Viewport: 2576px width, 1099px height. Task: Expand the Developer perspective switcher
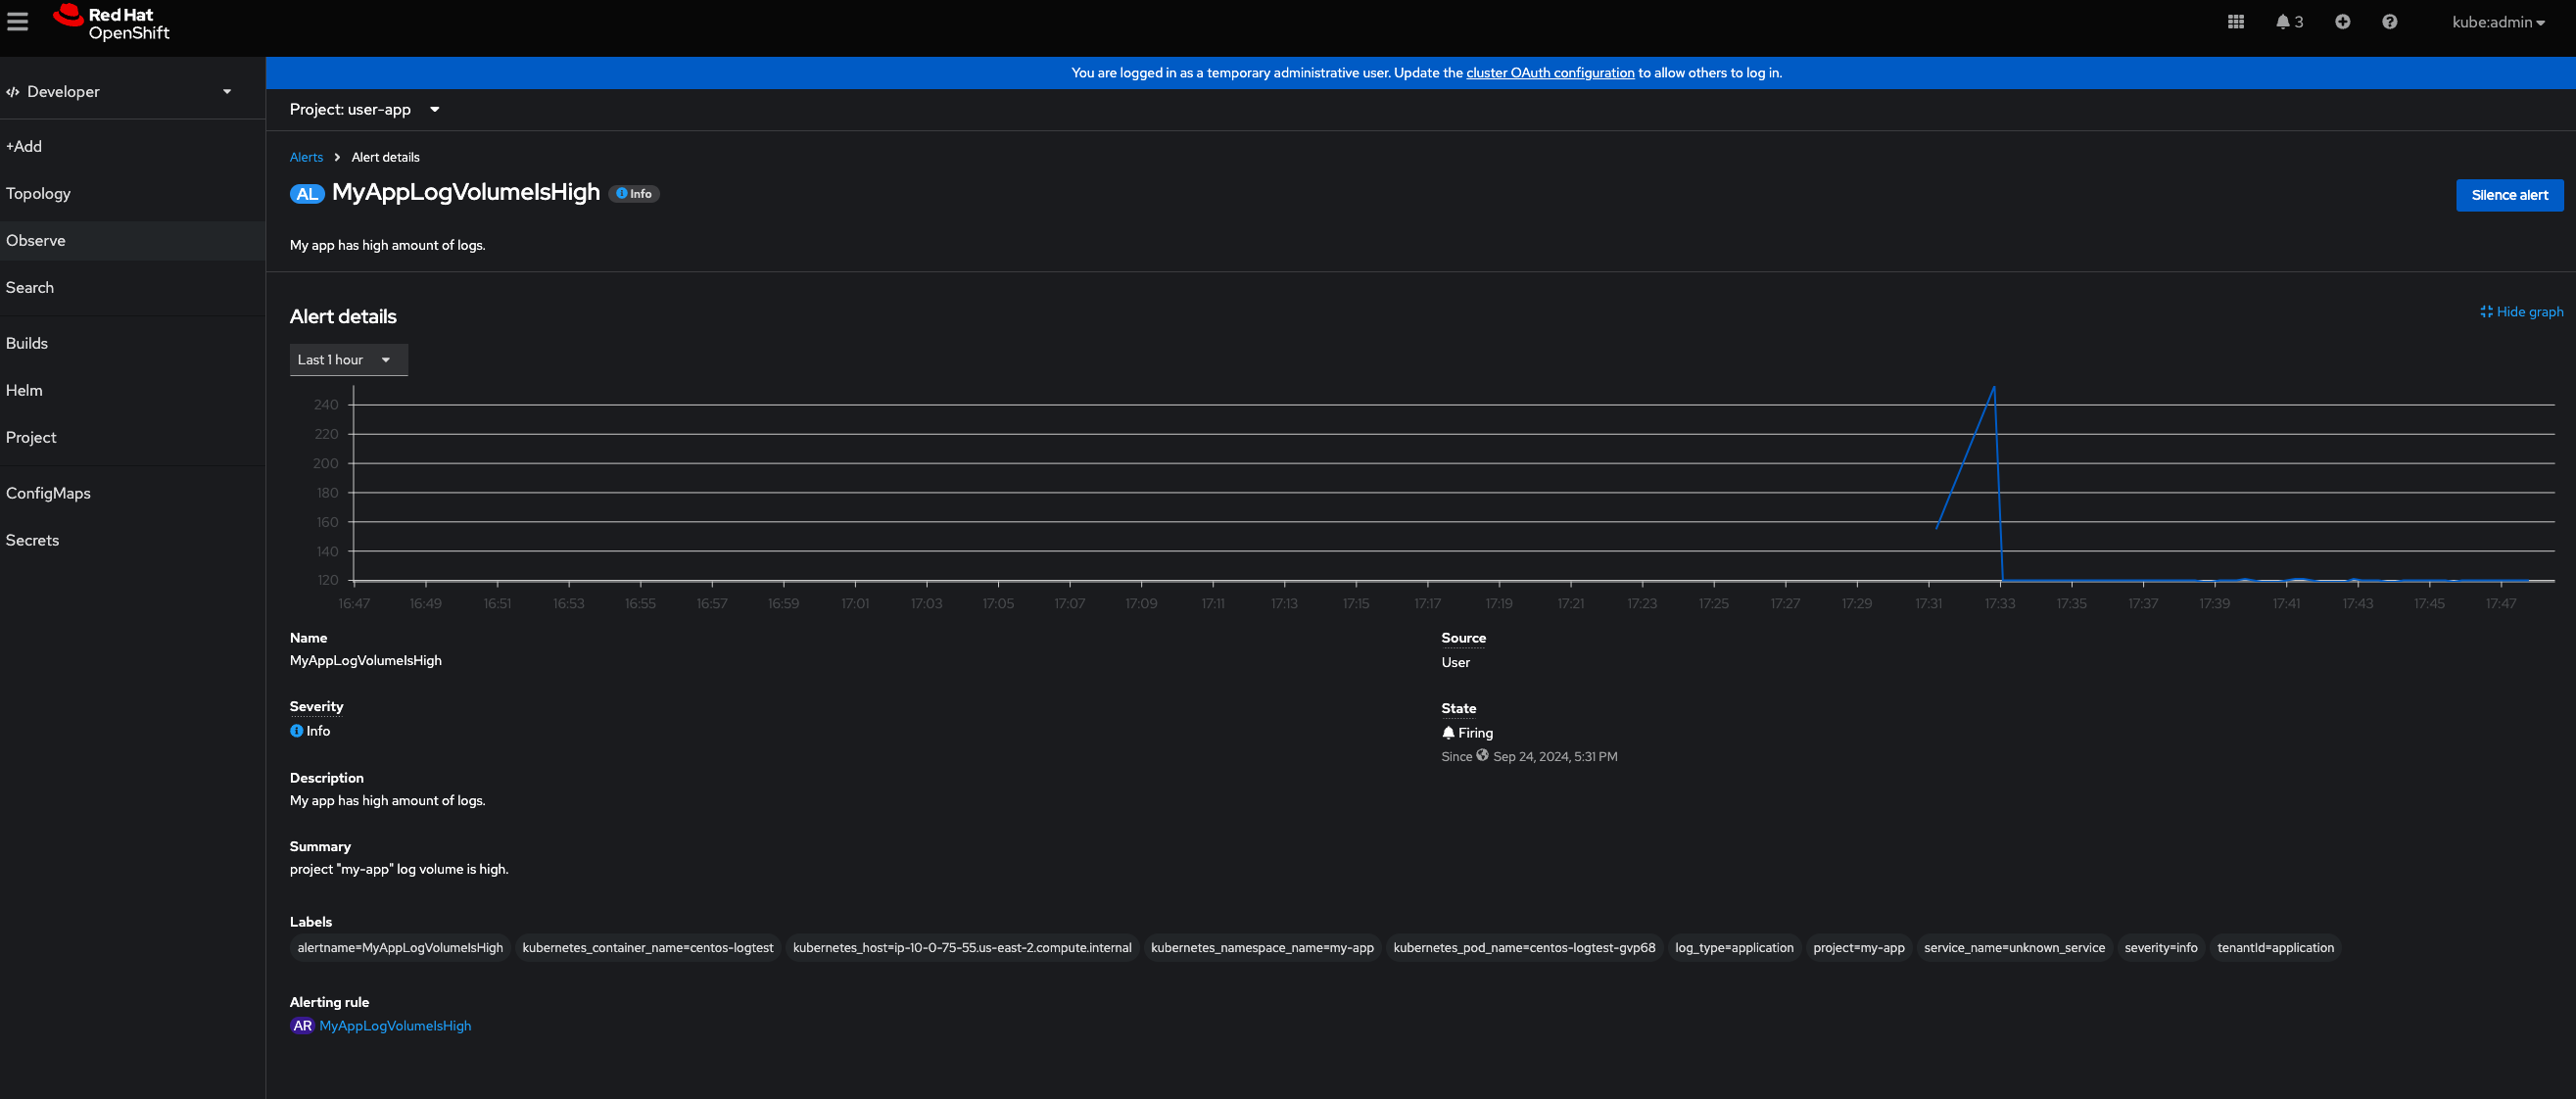pyautogui.click(x=119, y=92)
